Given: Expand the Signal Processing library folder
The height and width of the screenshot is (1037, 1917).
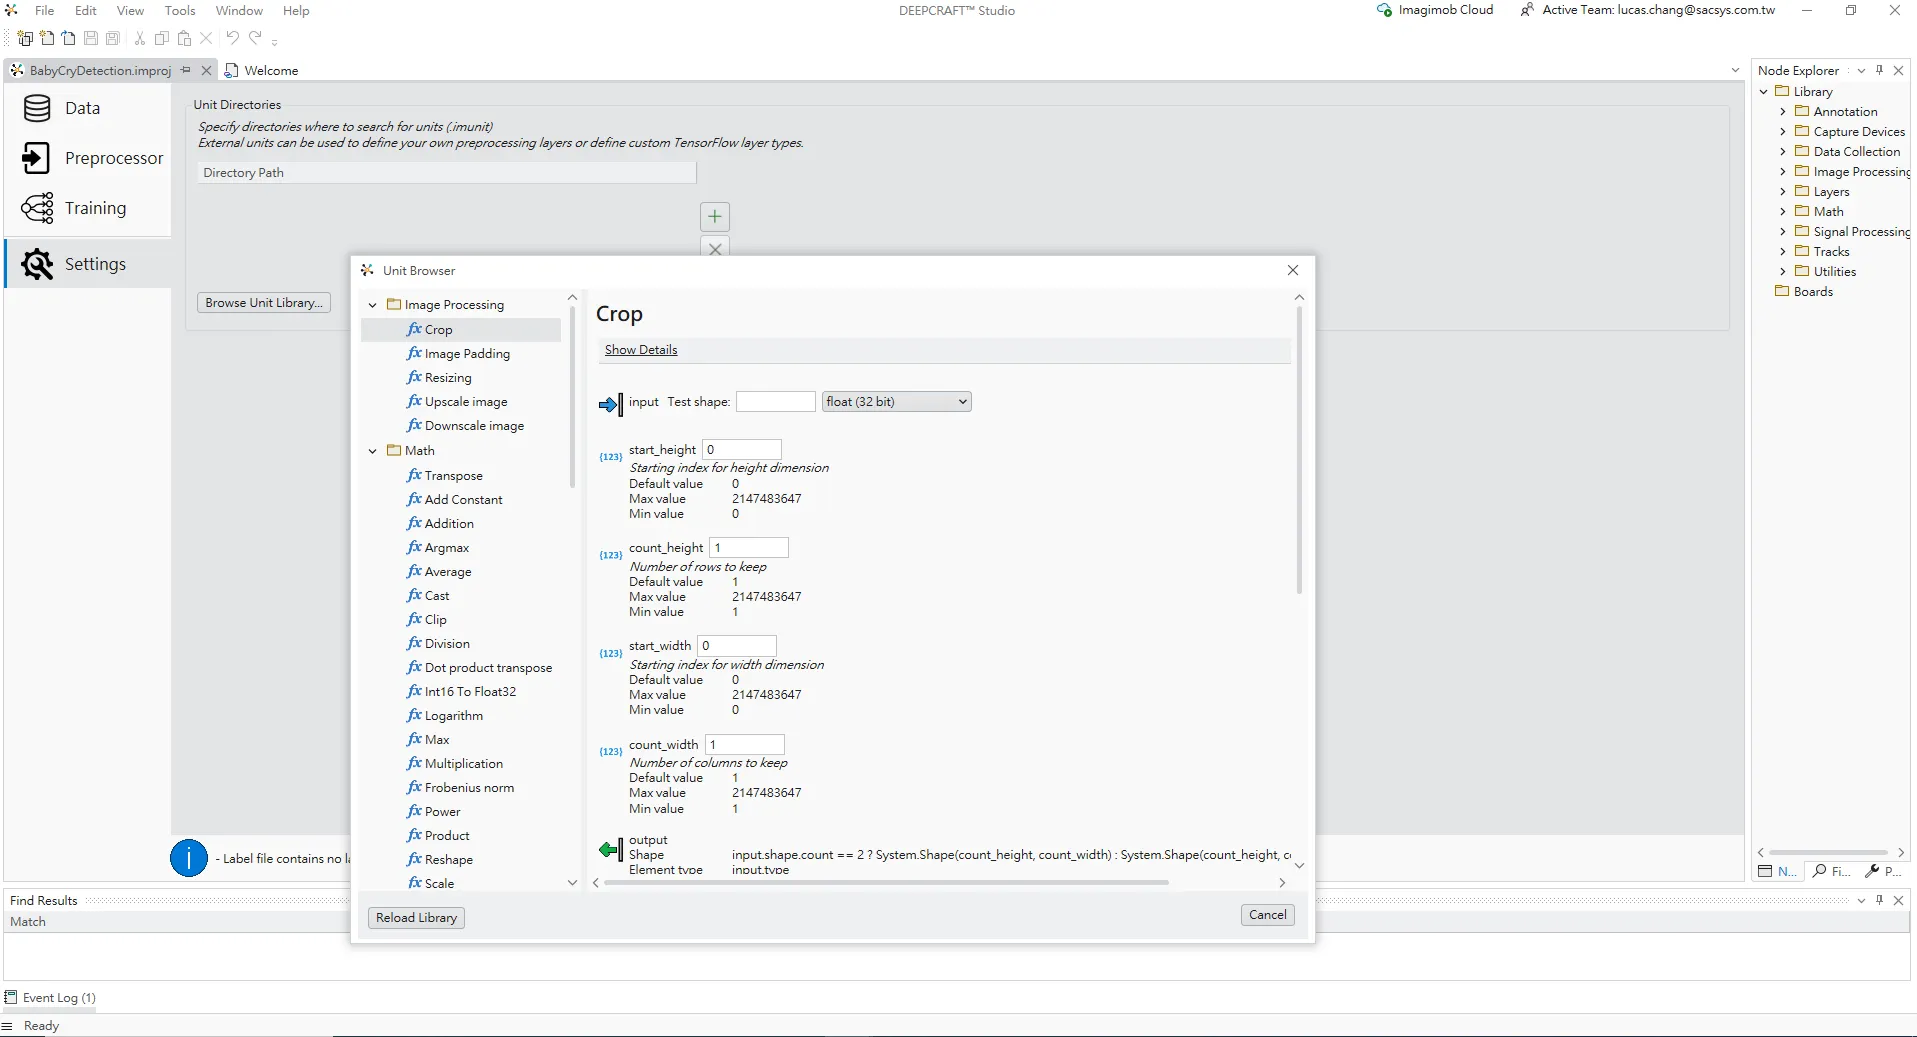Looking at the screenshot, I should [x=1782, y=232].
